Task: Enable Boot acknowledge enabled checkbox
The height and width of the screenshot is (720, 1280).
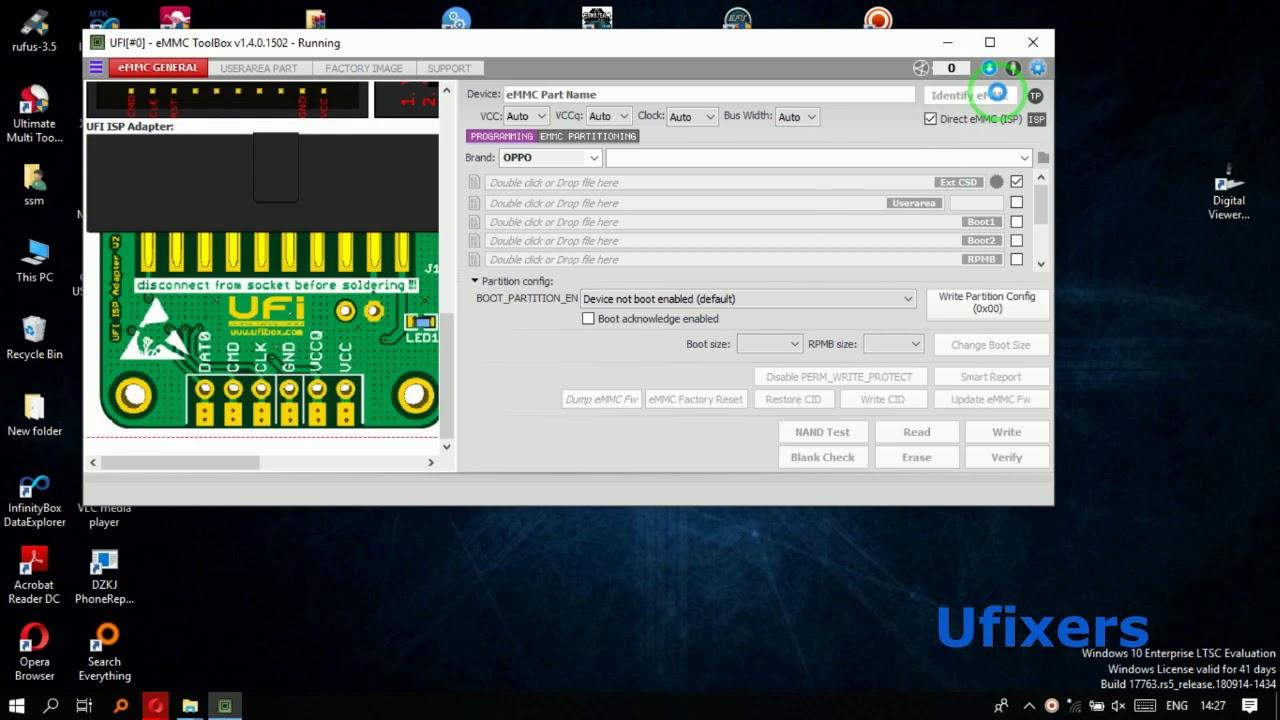Action: [x=588, y=319]
